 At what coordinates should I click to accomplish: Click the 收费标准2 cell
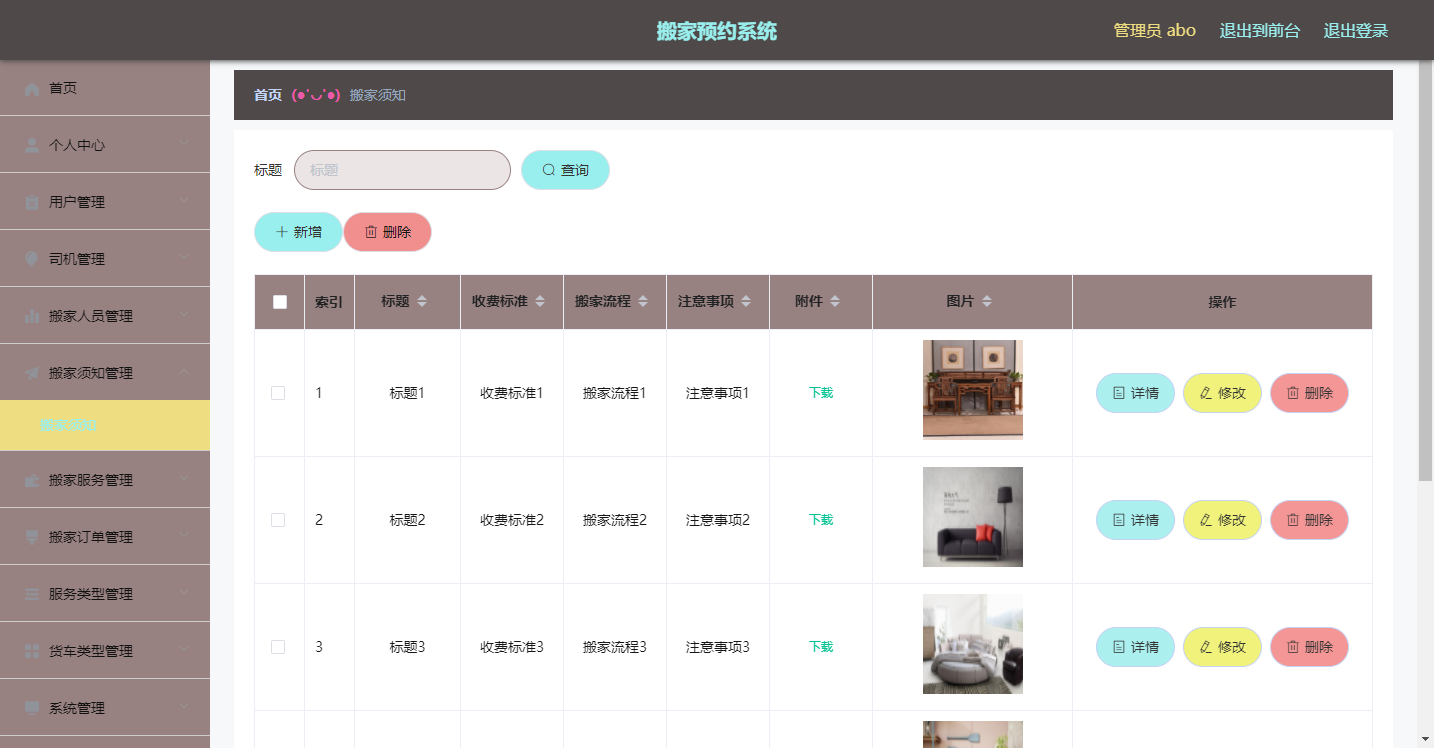click(x=512, y=520)
